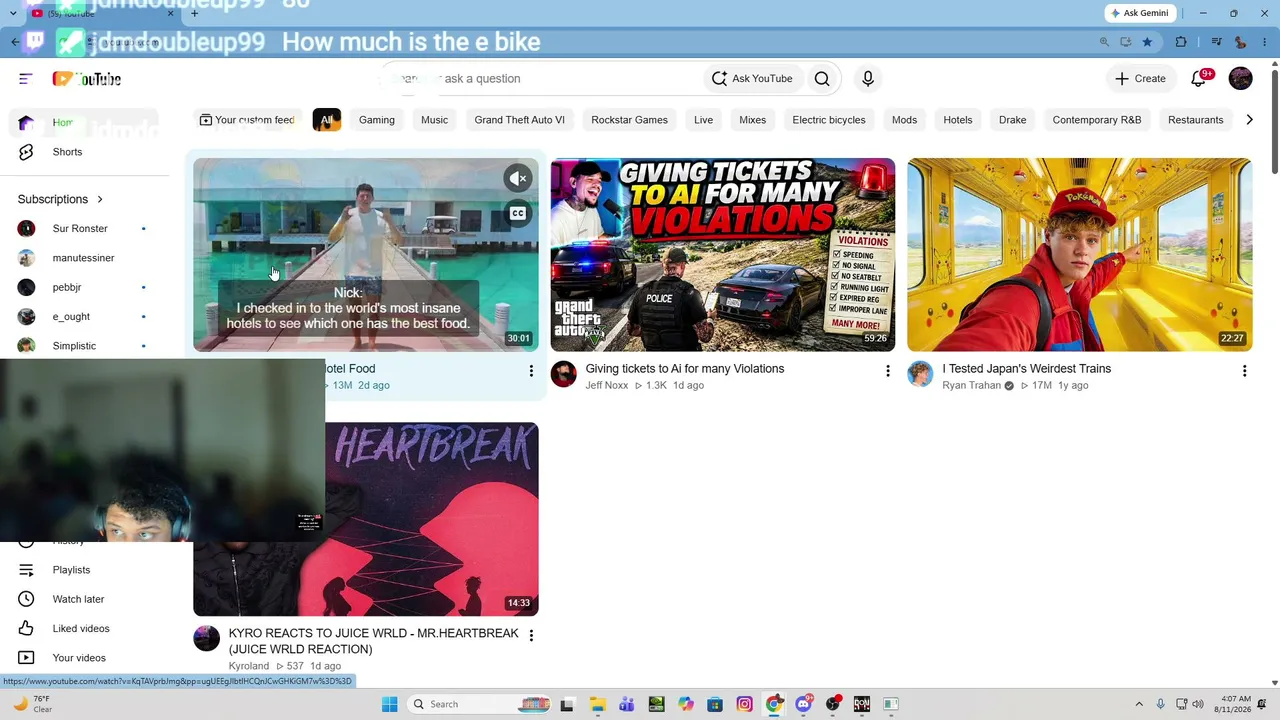Open Instagram from the taskbar
1280x720 pixels.
[x=745, y=704]
